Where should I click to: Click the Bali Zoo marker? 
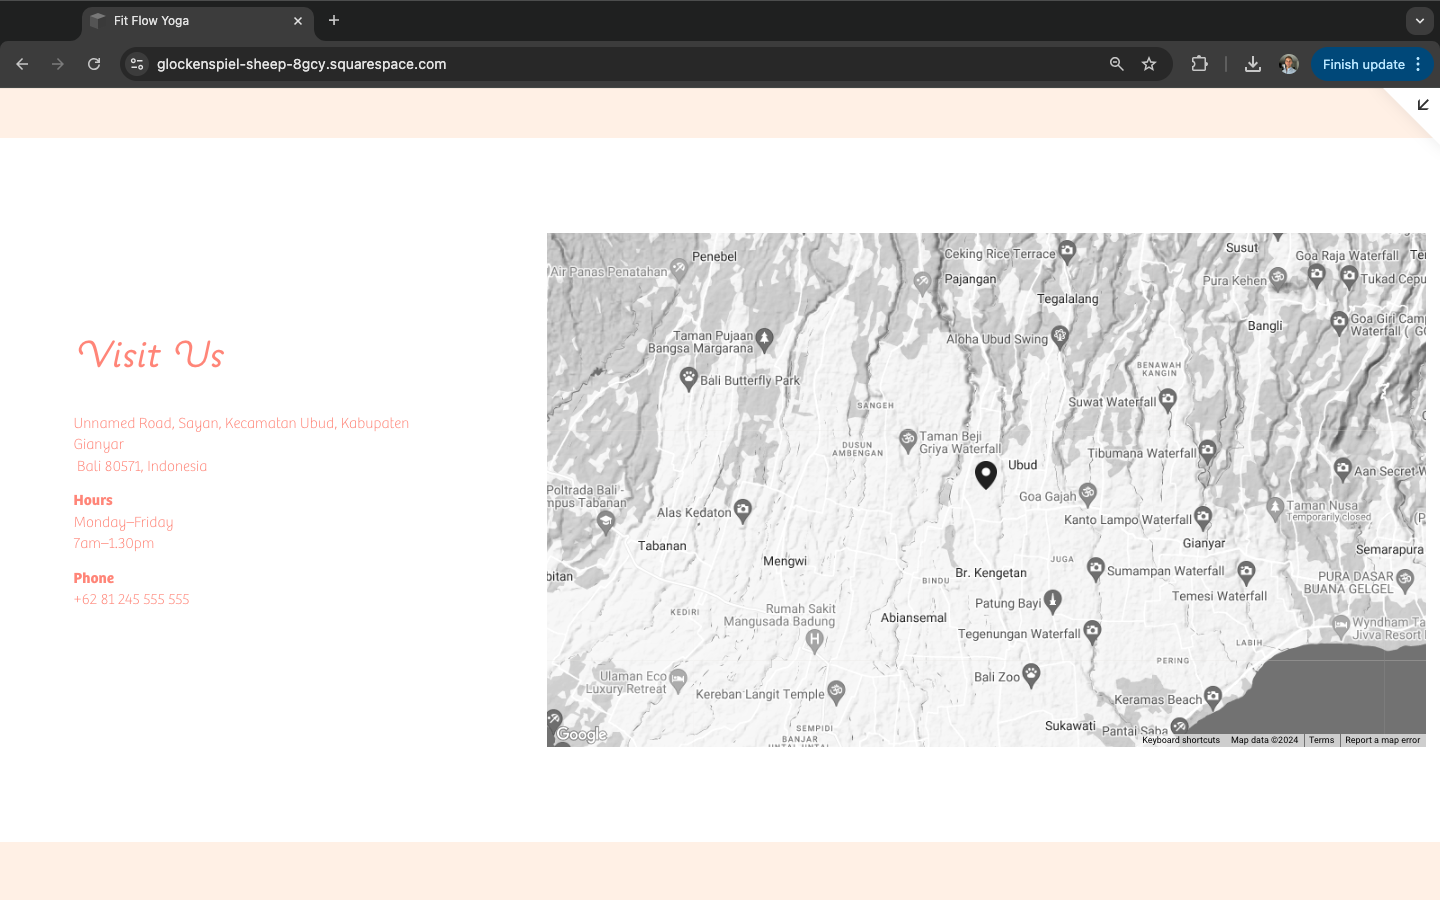tap(1031, 674)
